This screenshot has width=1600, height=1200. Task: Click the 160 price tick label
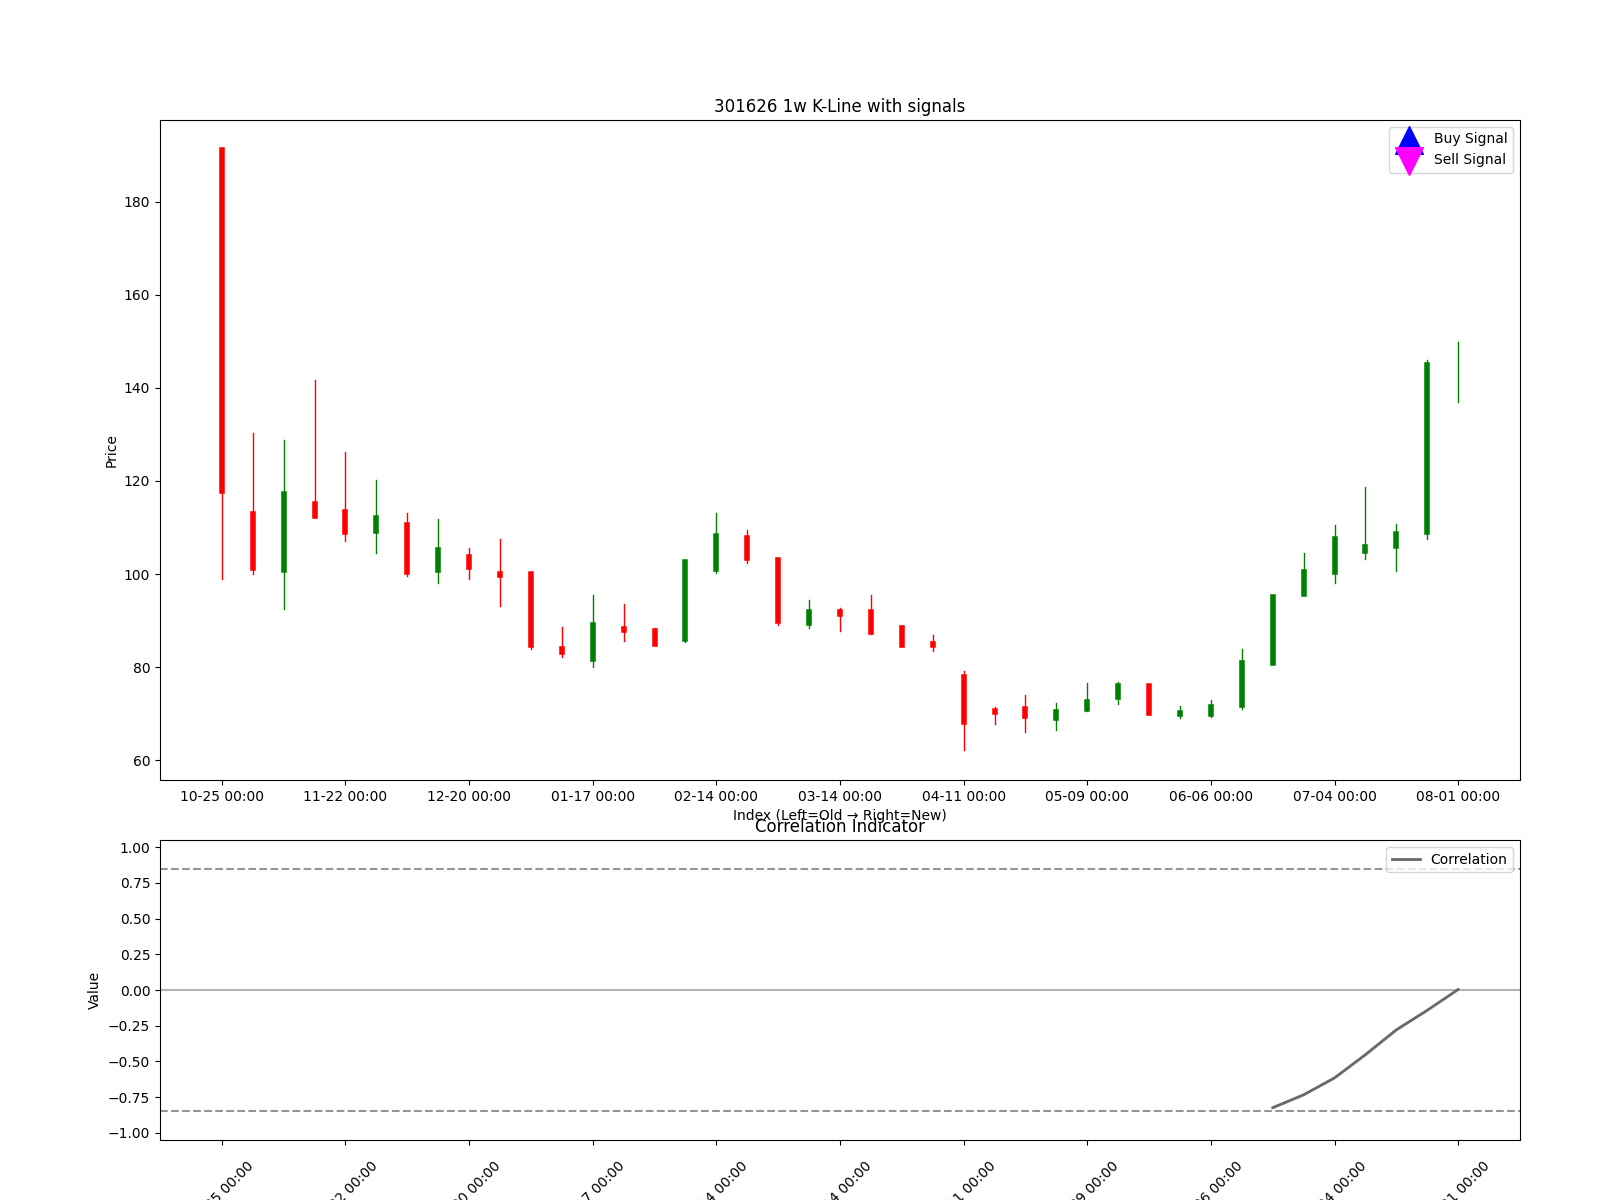pyautogui.click(x=137, y=295)
